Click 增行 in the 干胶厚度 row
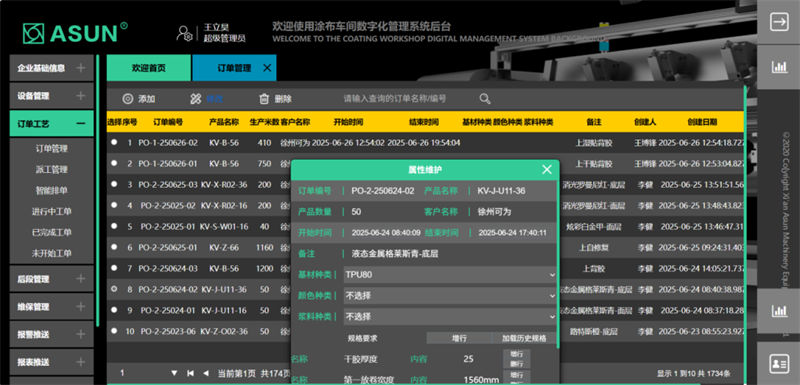The width and height of the screenshot is (800, 385). coord(516,354)
